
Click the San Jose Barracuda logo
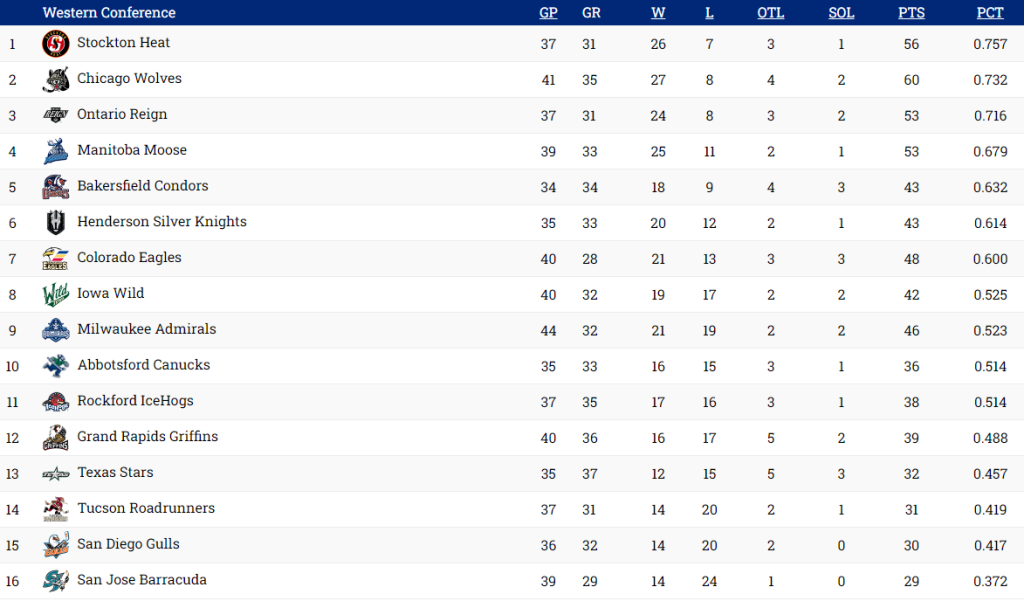[55, 581]
